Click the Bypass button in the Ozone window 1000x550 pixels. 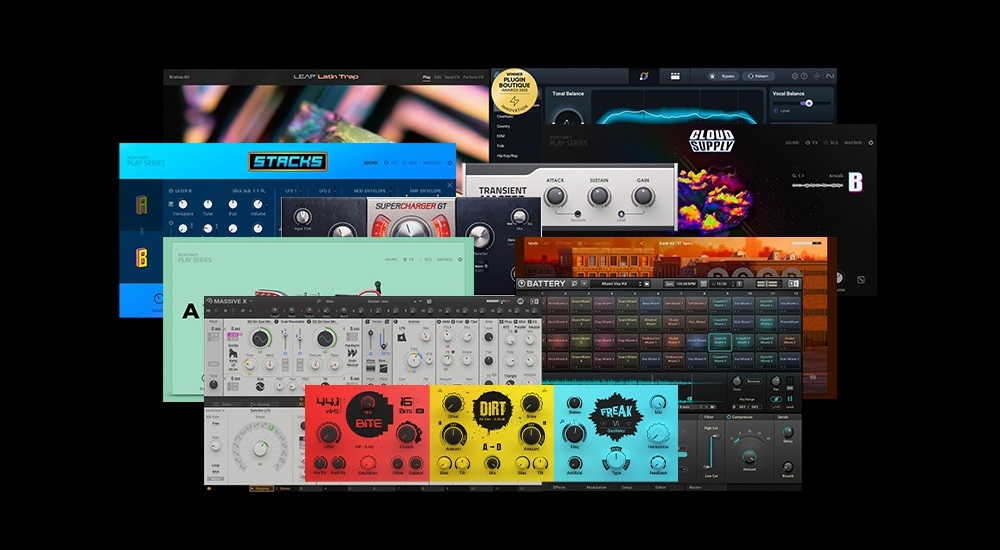[723, 76]
